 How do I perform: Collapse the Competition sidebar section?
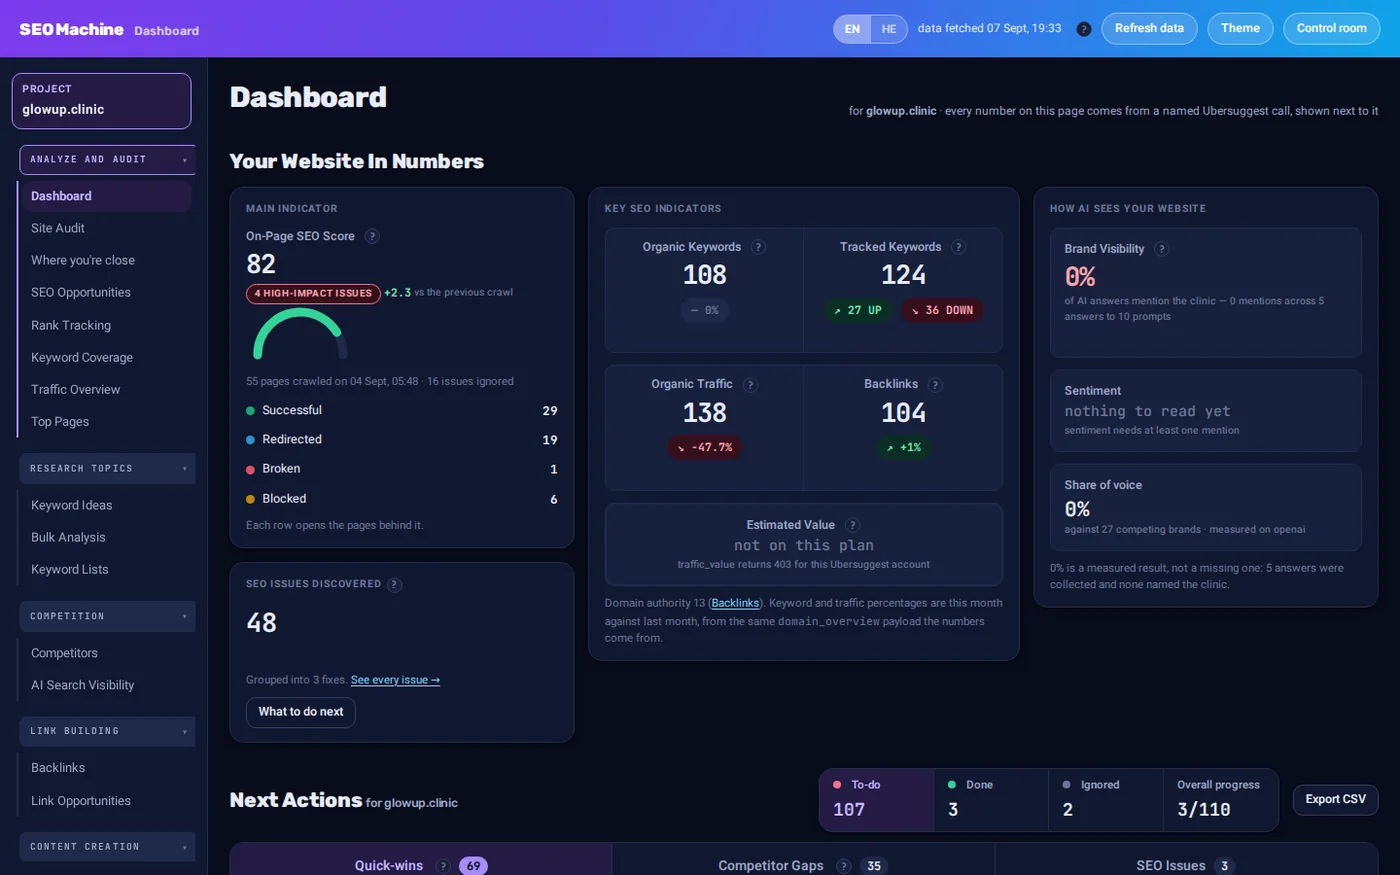click(x=107, y=617)
